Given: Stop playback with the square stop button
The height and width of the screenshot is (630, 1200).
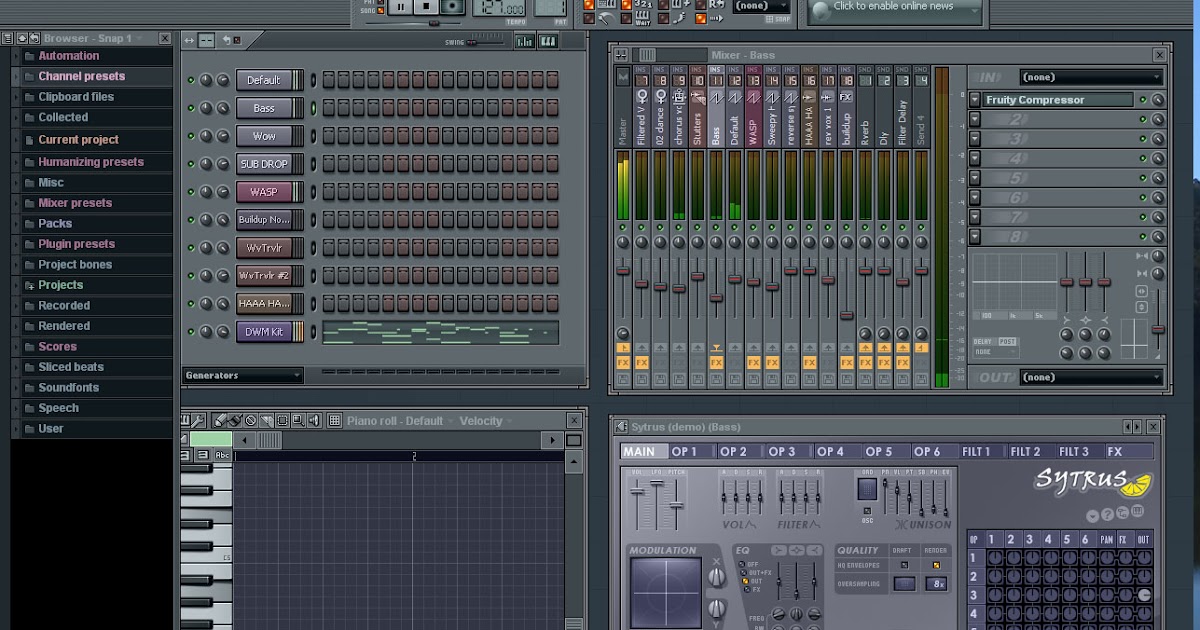Looking at the screenshot, I should (x=427, y=7).
